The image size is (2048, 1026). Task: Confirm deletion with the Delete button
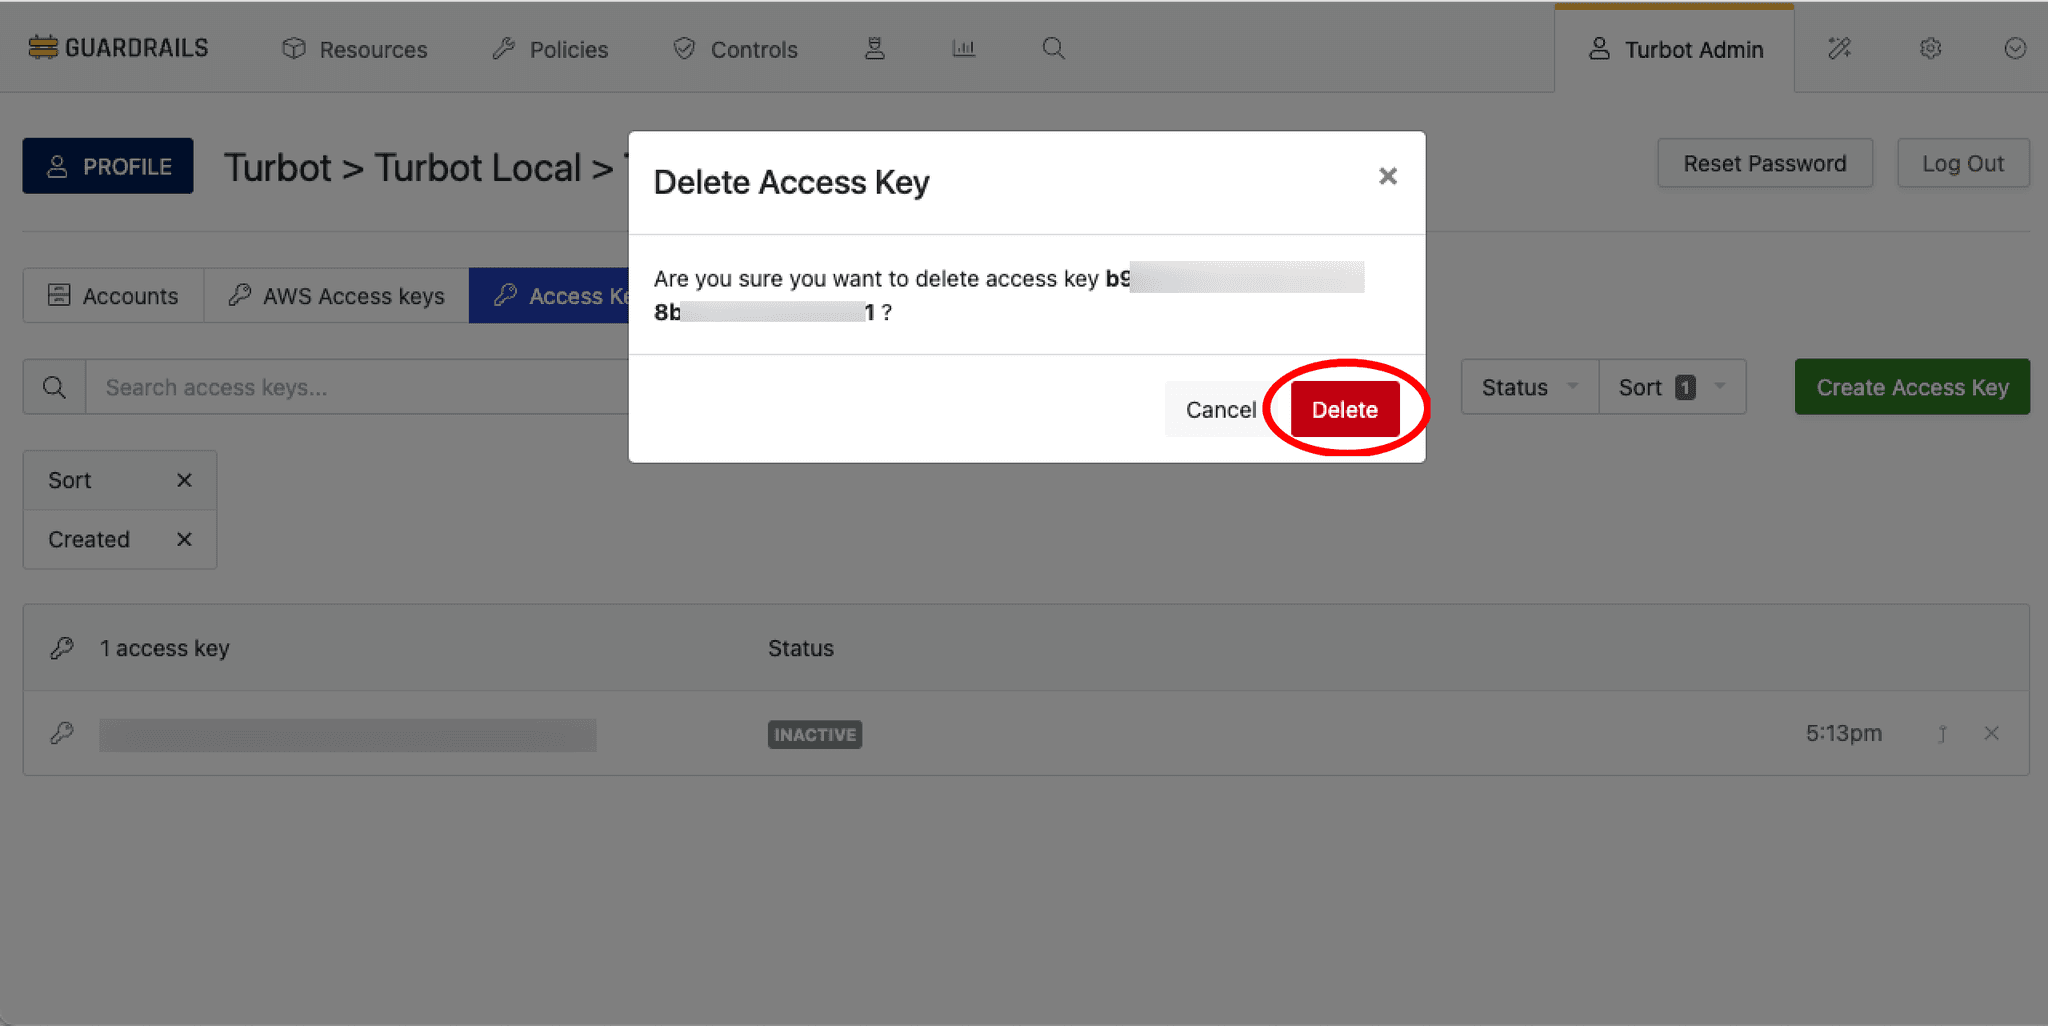point(1344,409)
